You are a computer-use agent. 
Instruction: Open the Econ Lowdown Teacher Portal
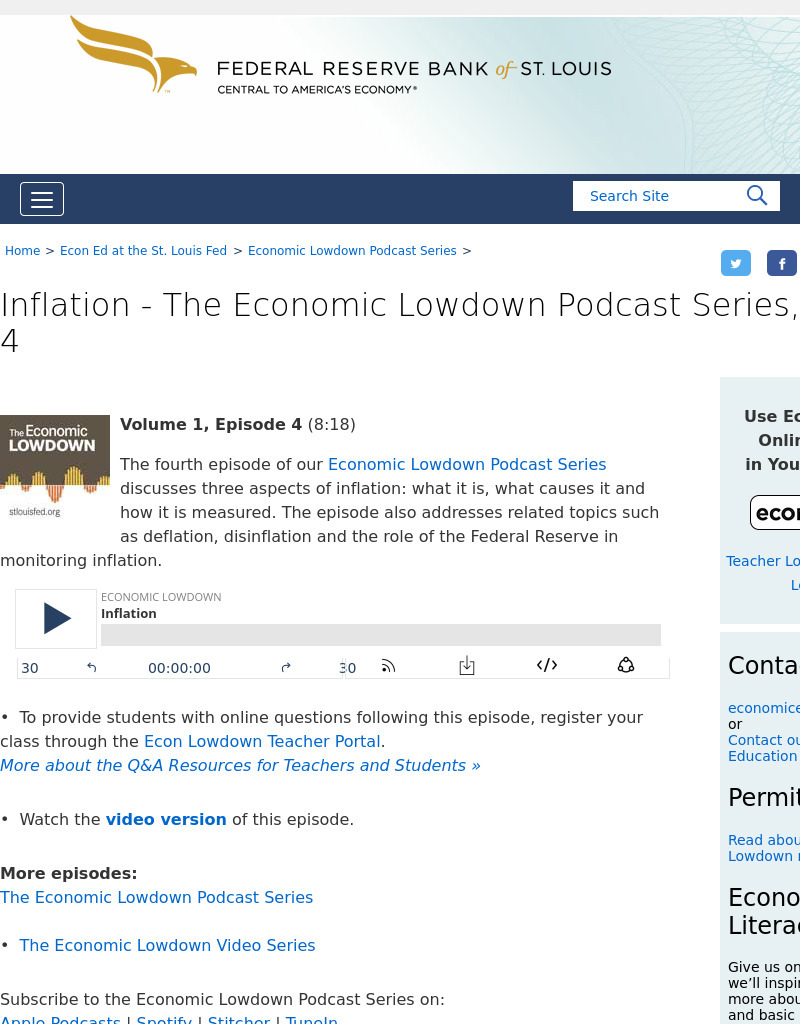click(262, 741)
